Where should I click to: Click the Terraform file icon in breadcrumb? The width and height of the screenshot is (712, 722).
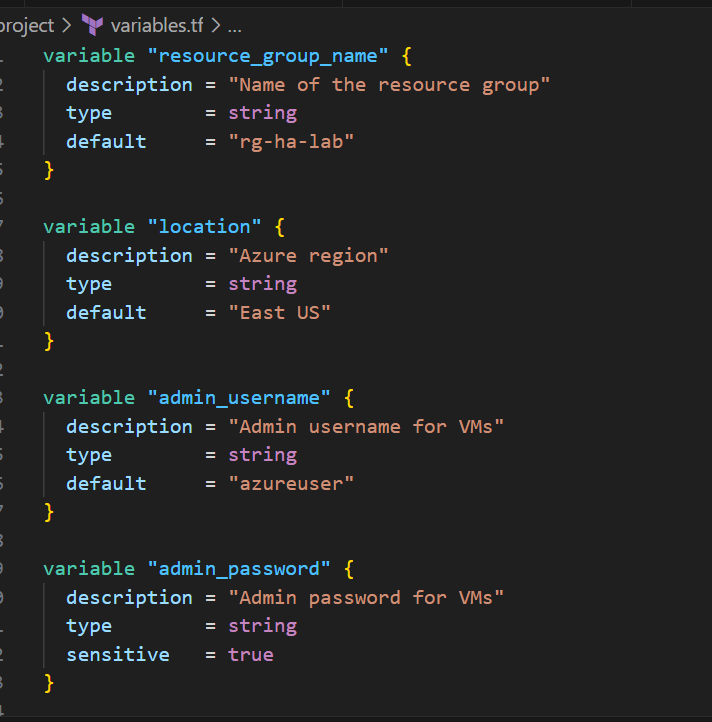pos(92,25)
